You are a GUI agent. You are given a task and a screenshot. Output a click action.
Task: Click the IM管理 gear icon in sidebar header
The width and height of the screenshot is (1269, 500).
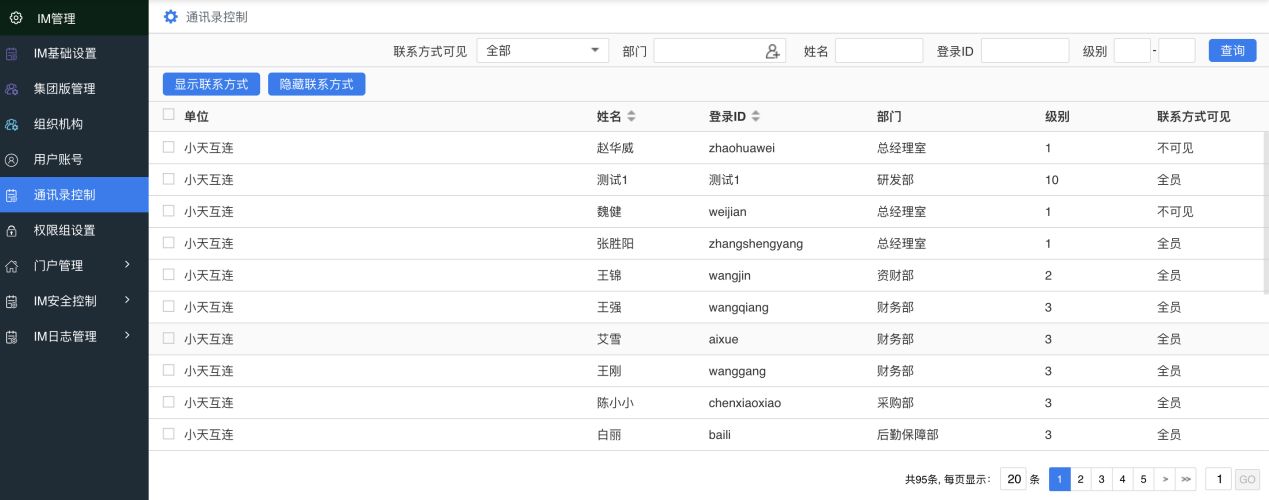(x=15, y=17)
